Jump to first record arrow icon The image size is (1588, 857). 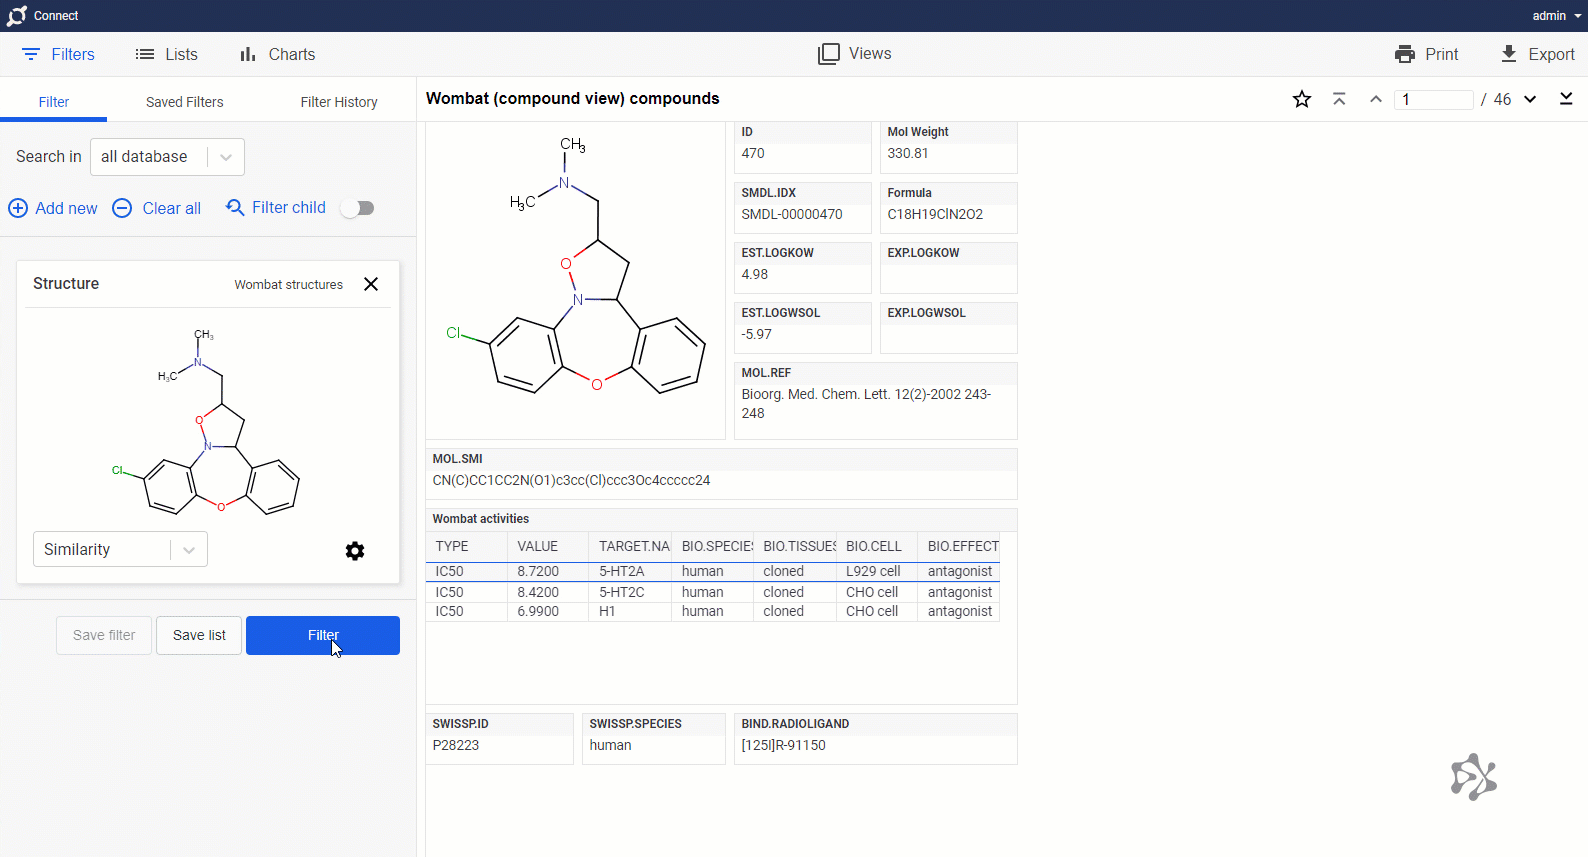click(x=1339, y=99)
